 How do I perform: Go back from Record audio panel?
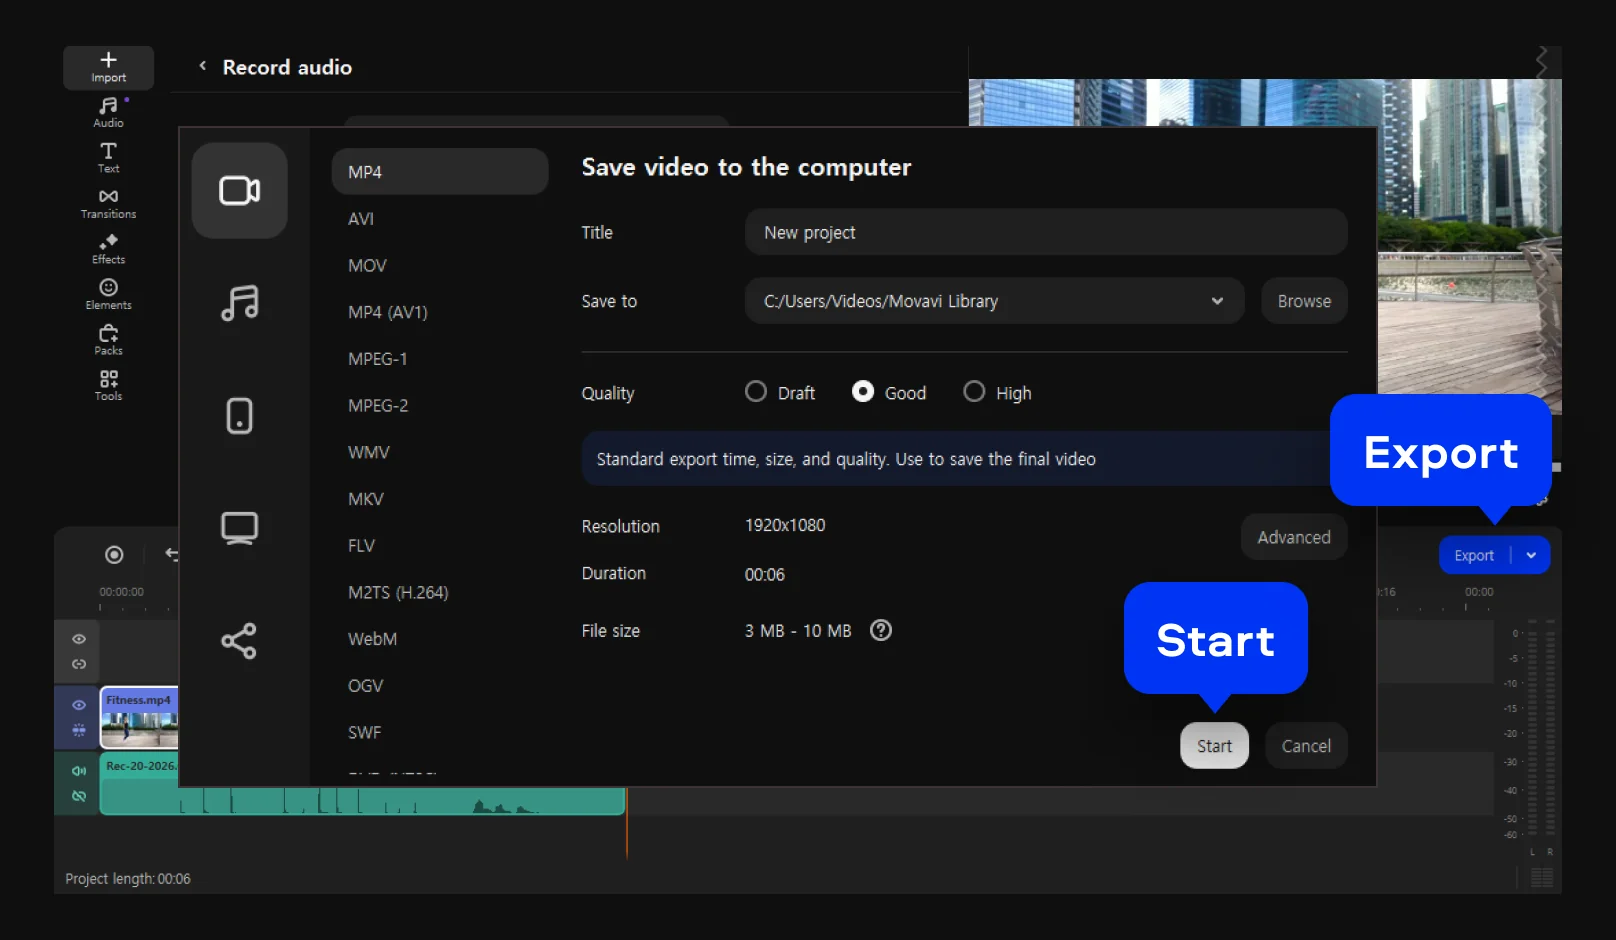(x=203, y=66)
